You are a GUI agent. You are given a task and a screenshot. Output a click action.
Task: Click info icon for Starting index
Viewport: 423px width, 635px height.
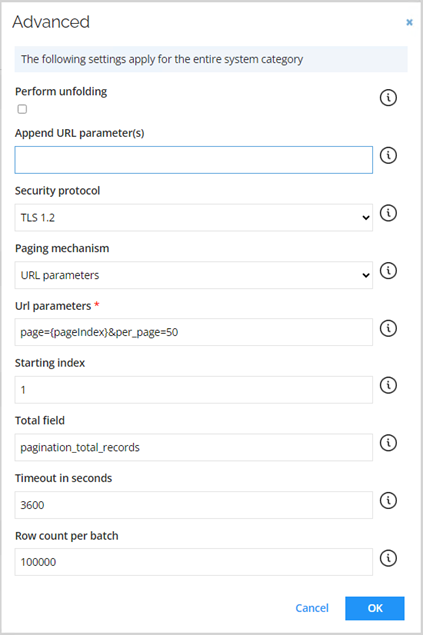(388, 385)
